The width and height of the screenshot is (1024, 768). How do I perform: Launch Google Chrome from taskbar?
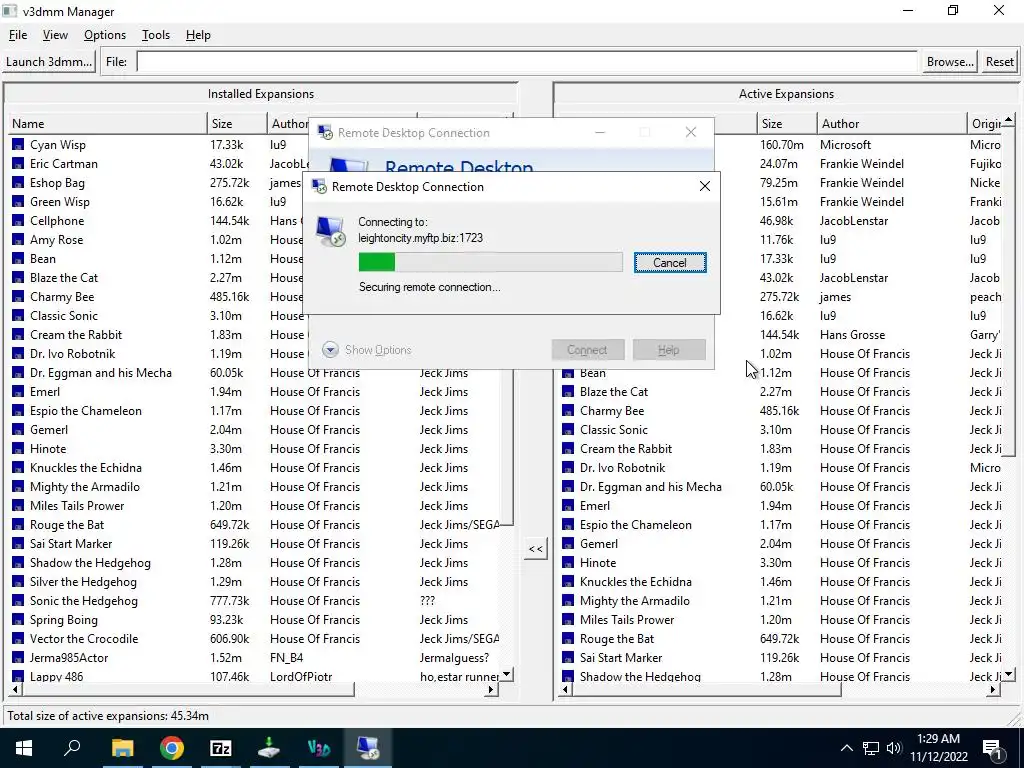(172, 748)
